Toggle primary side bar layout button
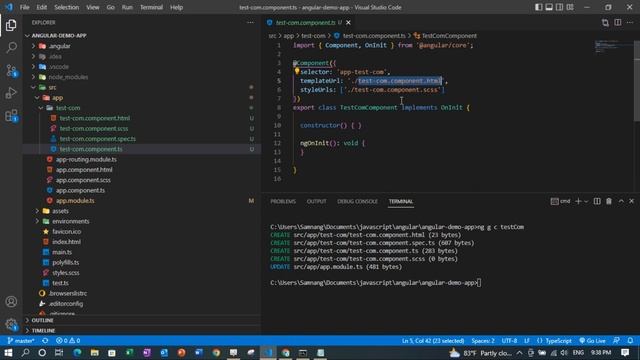This screenshot has height=360, width=640. coord(539,7)
